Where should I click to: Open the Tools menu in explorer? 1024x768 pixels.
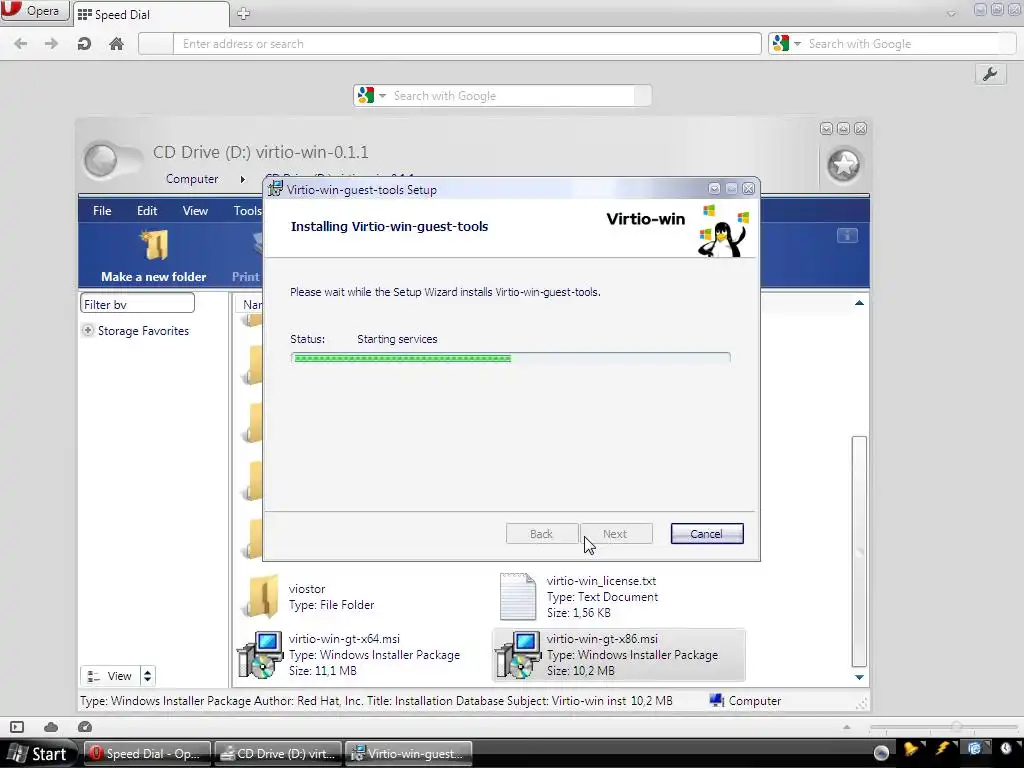[x=248, y=210]
